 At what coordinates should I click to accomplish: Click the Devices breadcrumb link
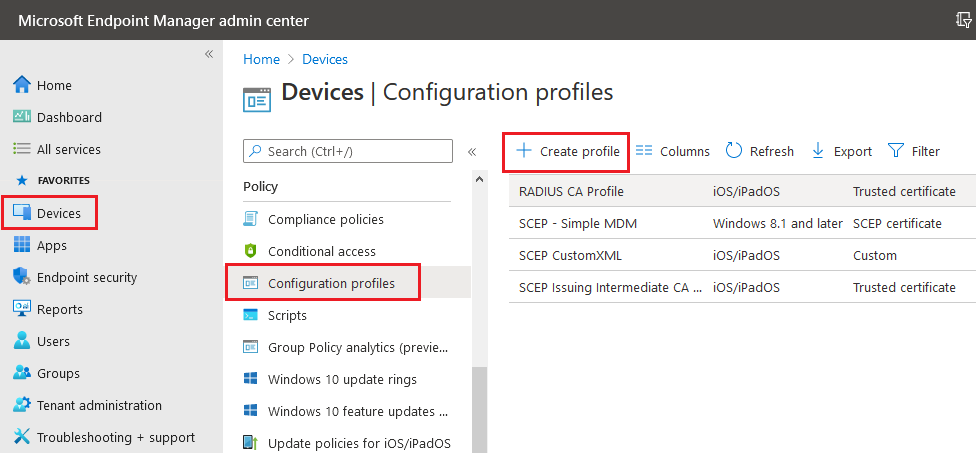(x=325, y=60)
